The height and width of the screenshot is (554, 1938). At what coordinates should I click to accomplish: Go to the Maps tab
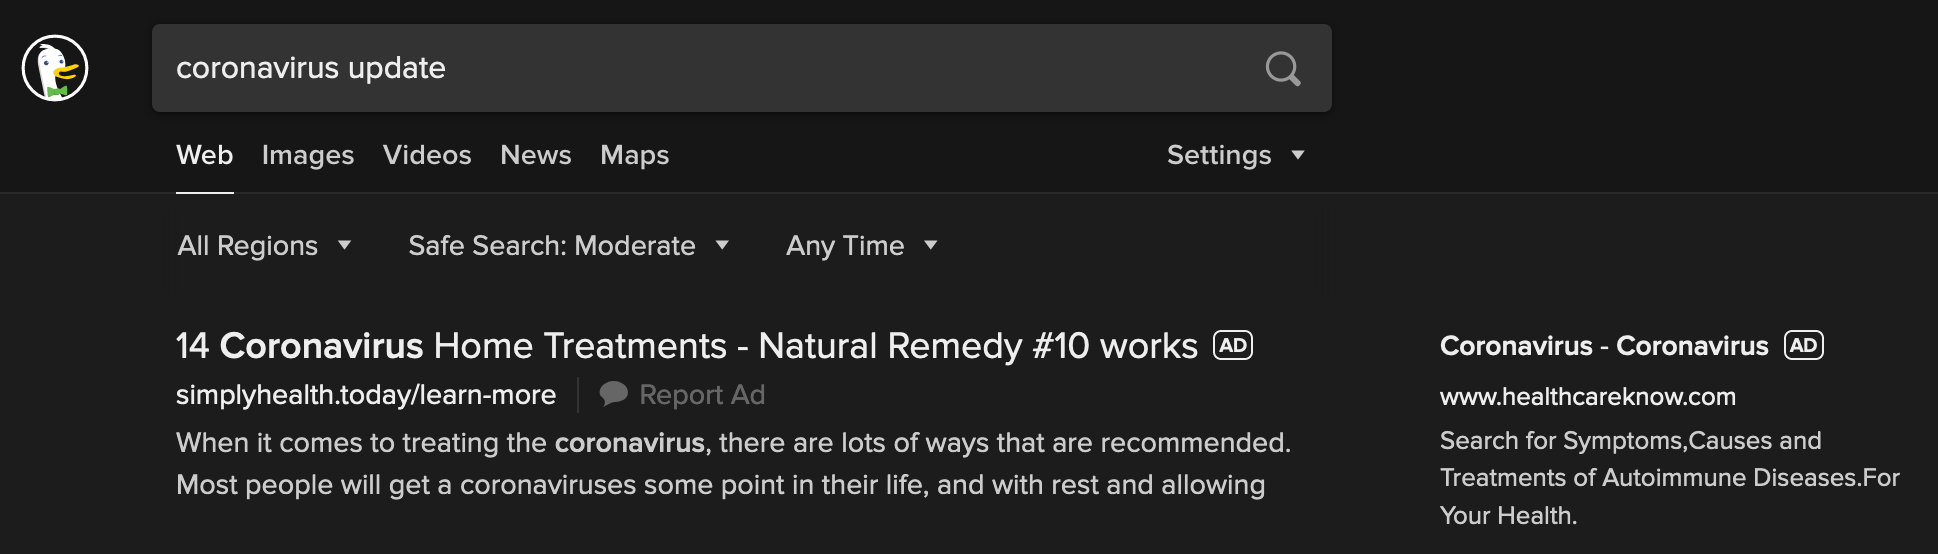[634, 155]
